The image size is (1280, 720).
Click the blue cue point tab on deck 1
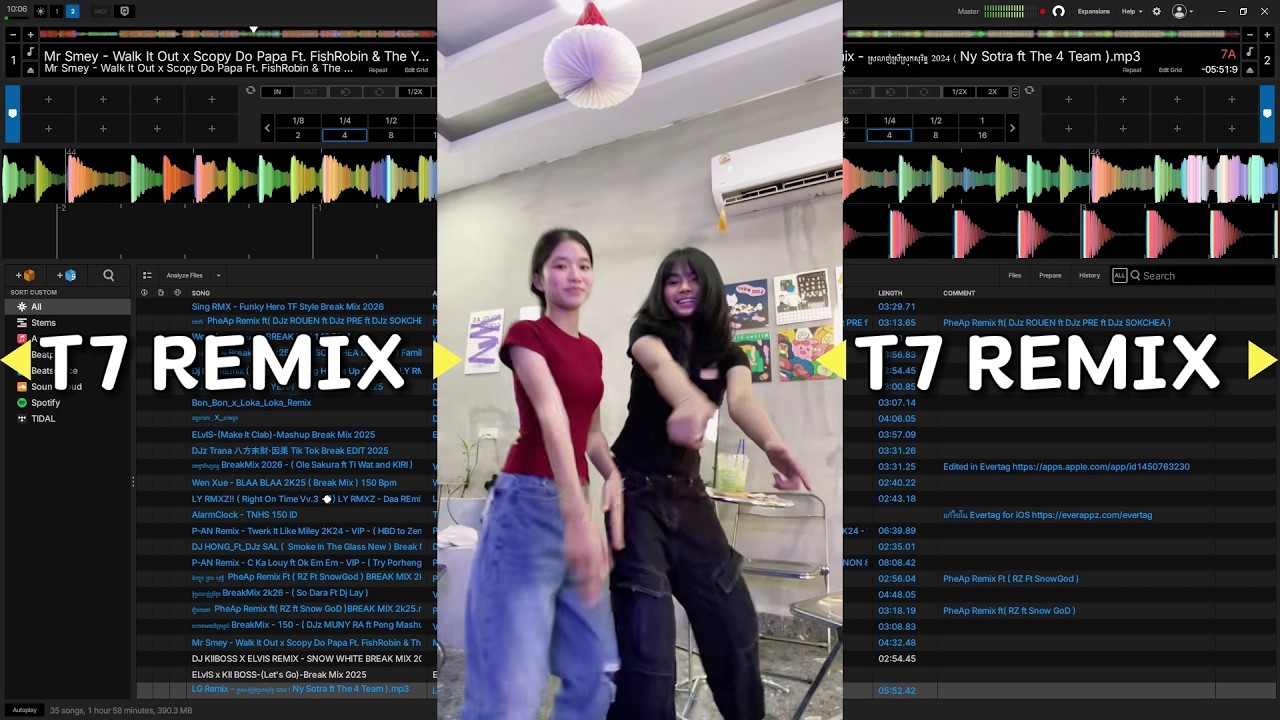coord(12,112)
